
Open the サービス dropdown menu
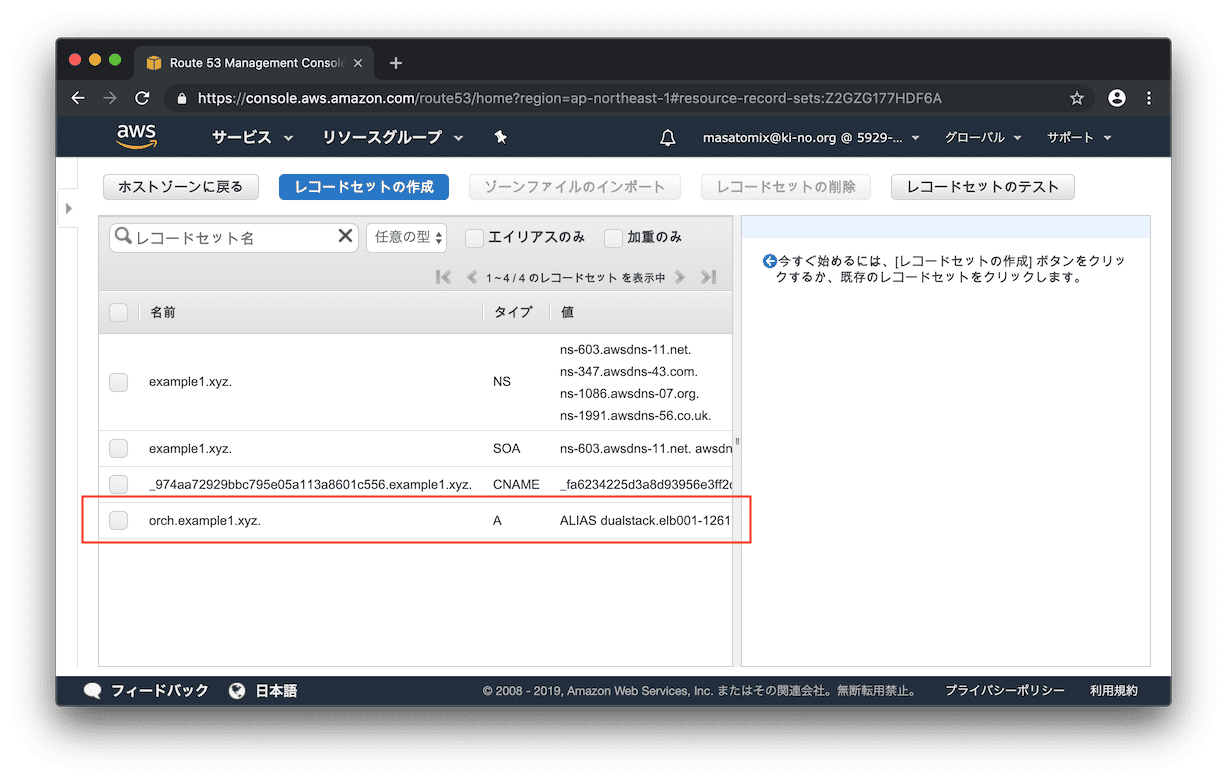click(x=252, y=138)
